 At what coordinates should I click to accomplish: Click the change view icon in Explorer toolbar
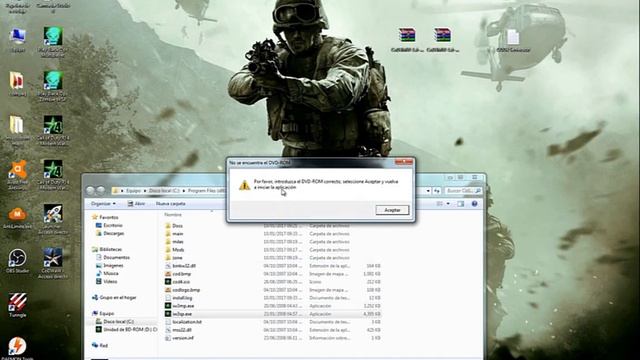coord(440,204)
